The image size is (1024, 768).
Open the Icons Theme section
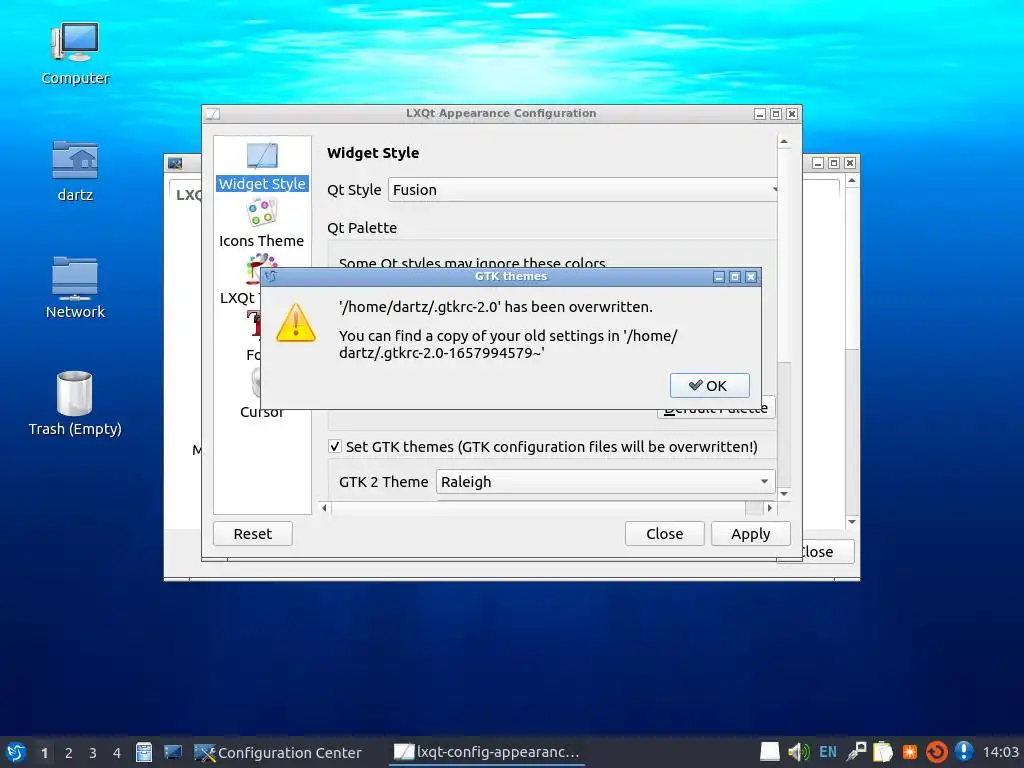(262, 224)
